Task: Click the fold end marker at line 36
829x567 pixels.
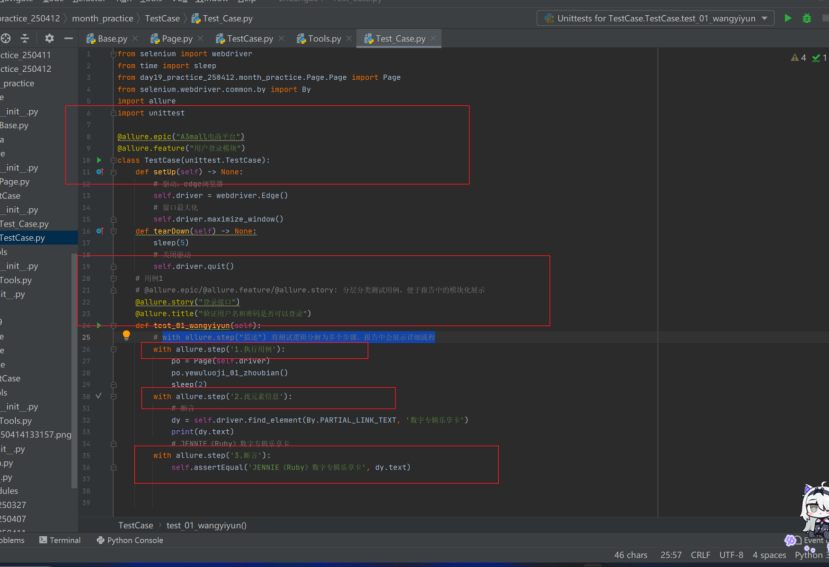Action: (x=113, y=467)
